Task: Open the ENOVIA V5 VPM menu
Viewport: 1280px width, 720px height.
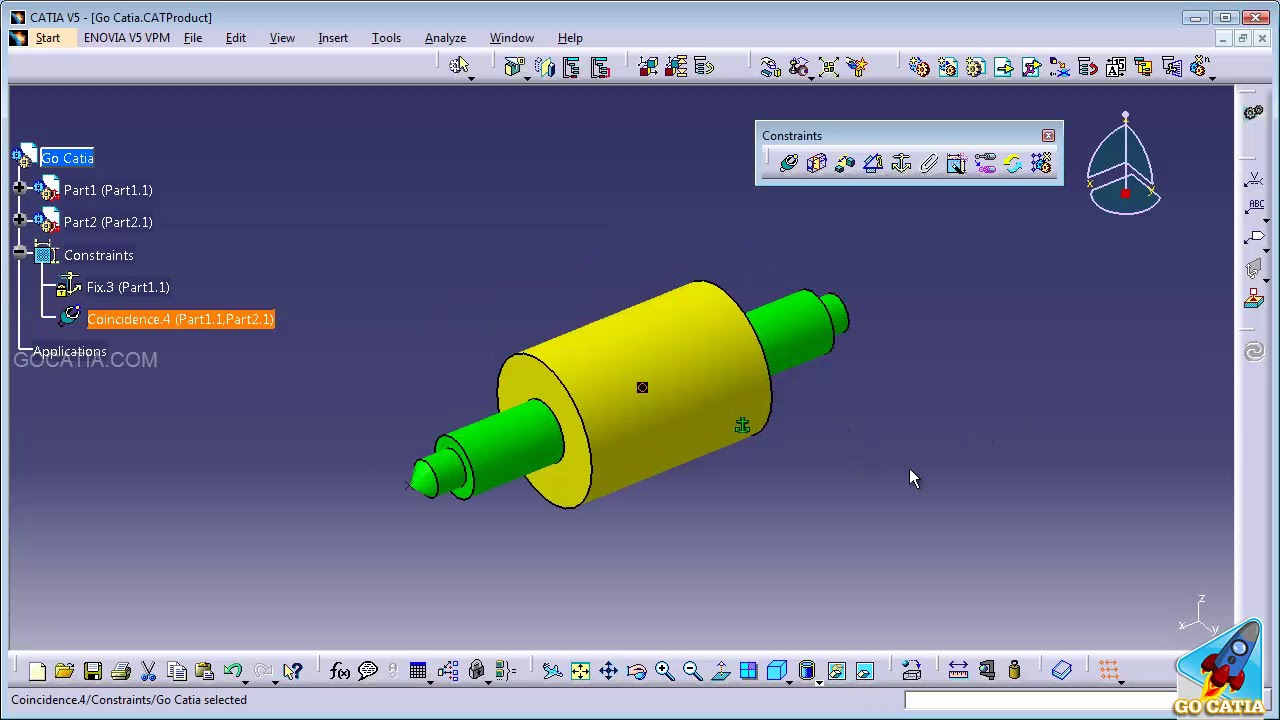Action: (x=127, y=38)
